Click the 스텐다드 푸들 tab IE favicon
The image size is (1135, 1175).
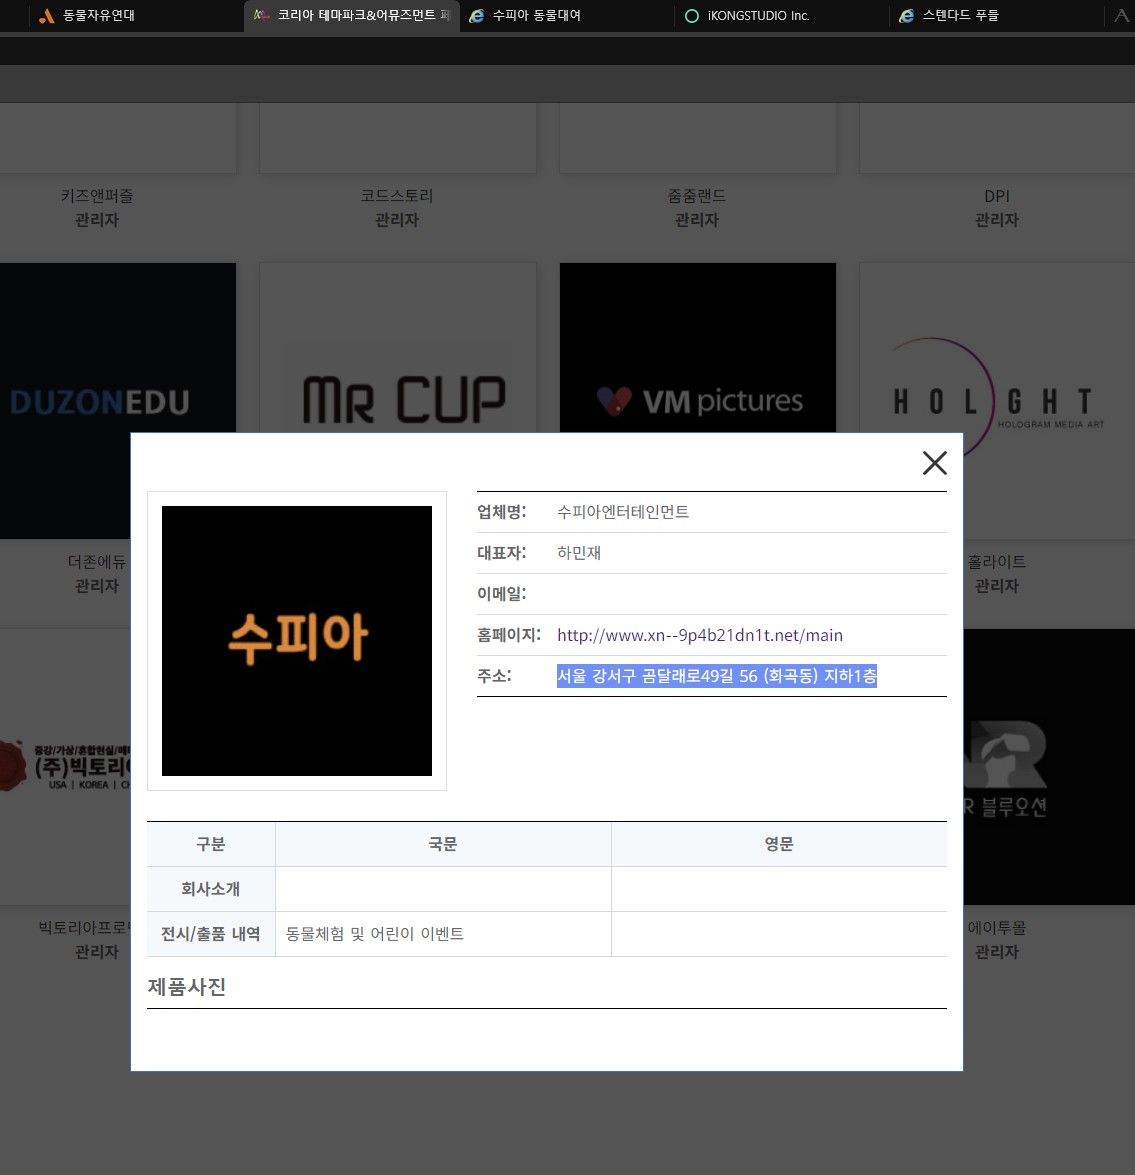pyautogui.click(x=907, y=16)
